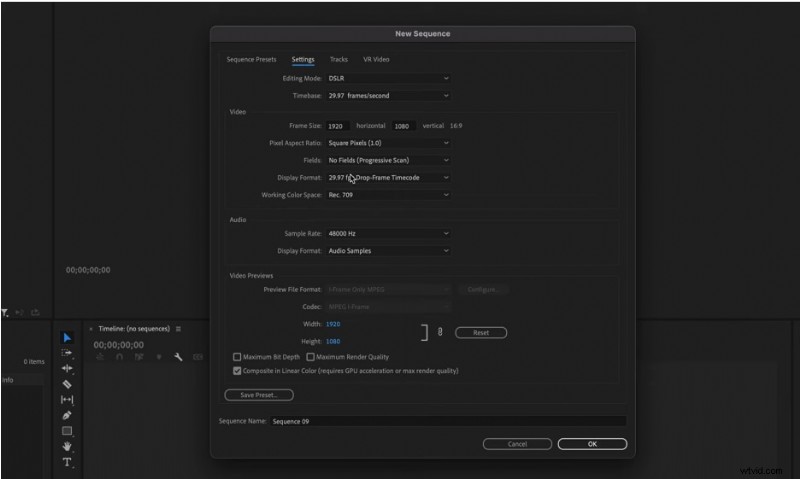Open the Editing Mode dropdown
This screenshot has height=479, width=800.
pyautogui.click(x=388, y=78)
